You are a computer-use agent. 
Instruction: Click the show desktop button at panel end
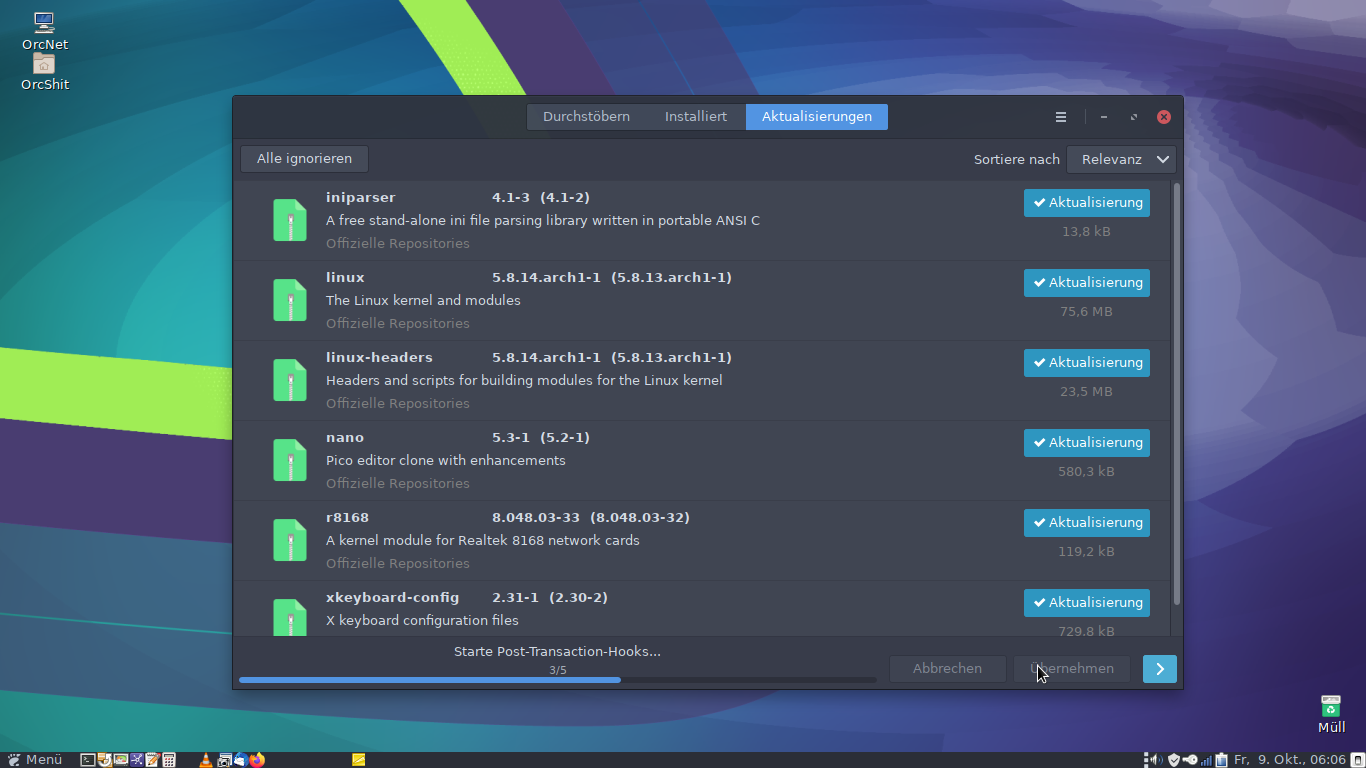point(1357,760)
